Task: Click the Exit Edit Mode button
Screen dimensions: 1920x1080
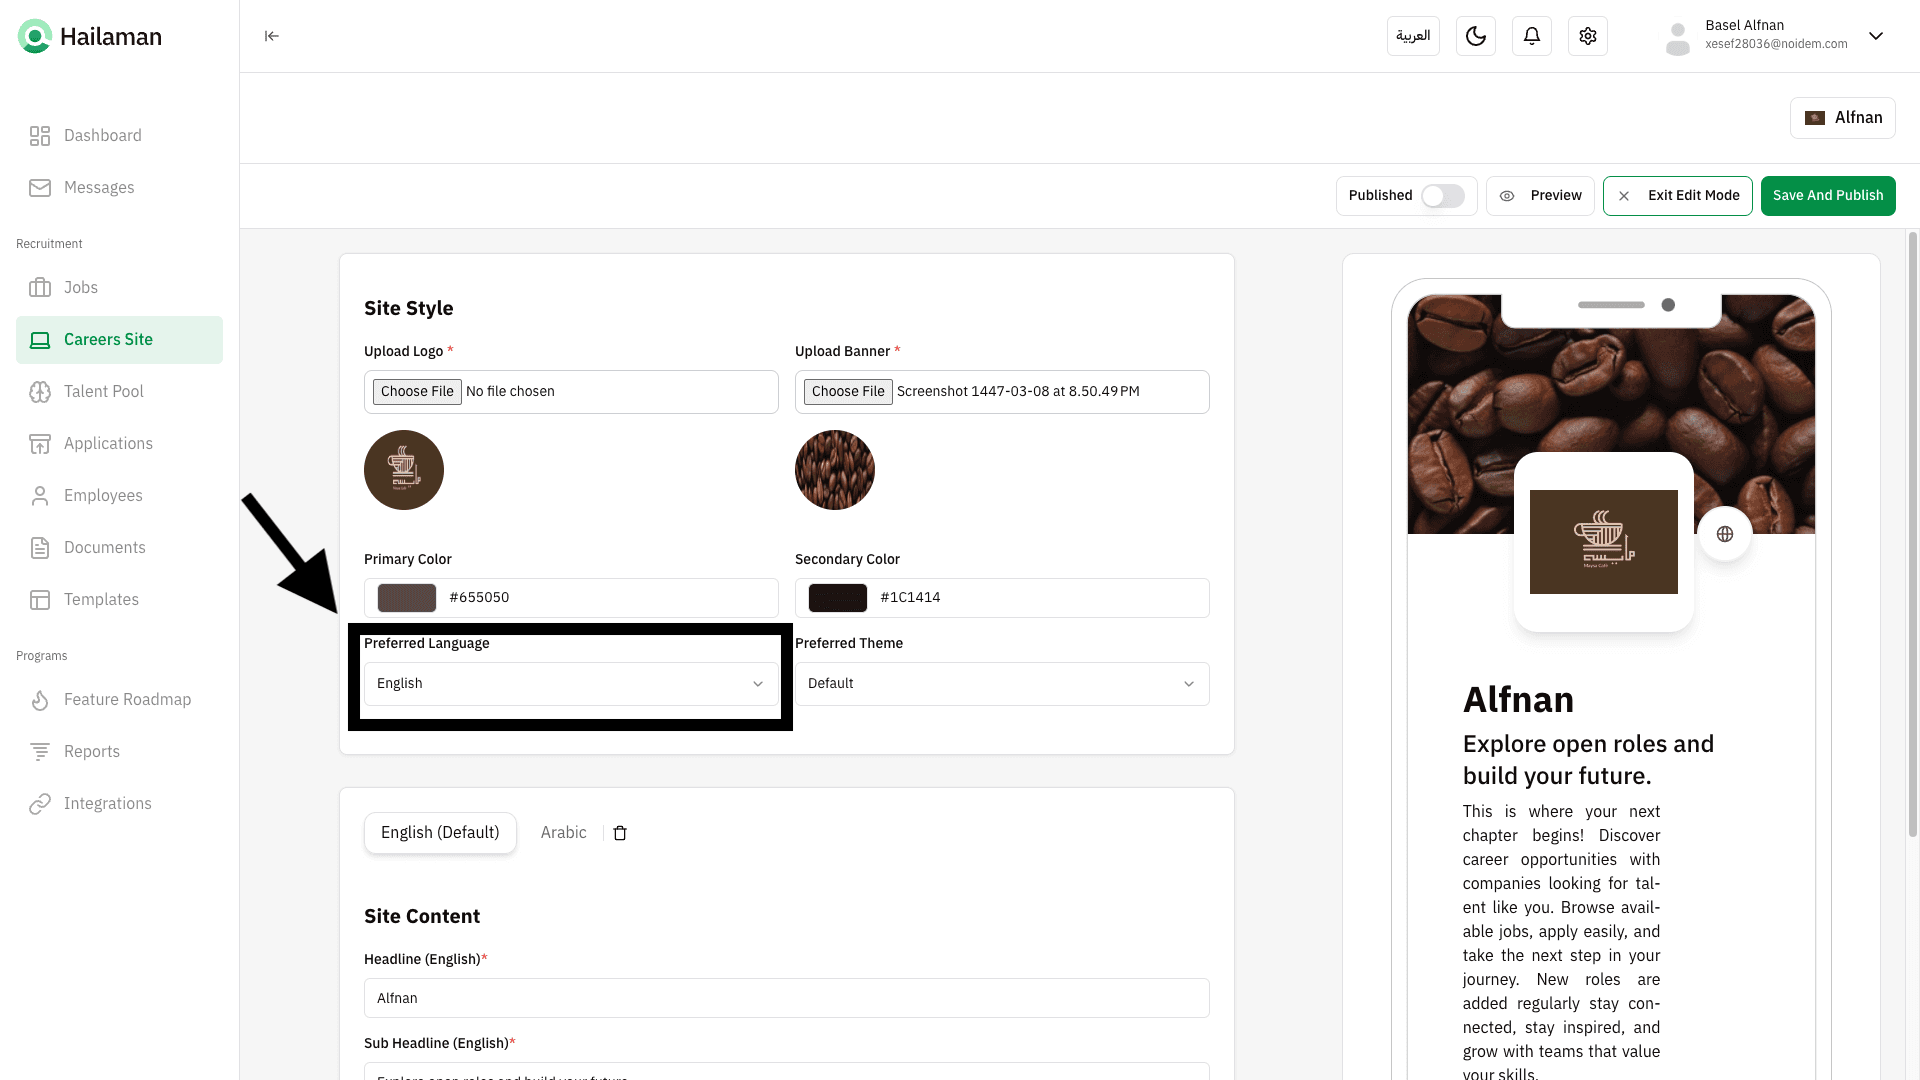Action: (1677, 196)
